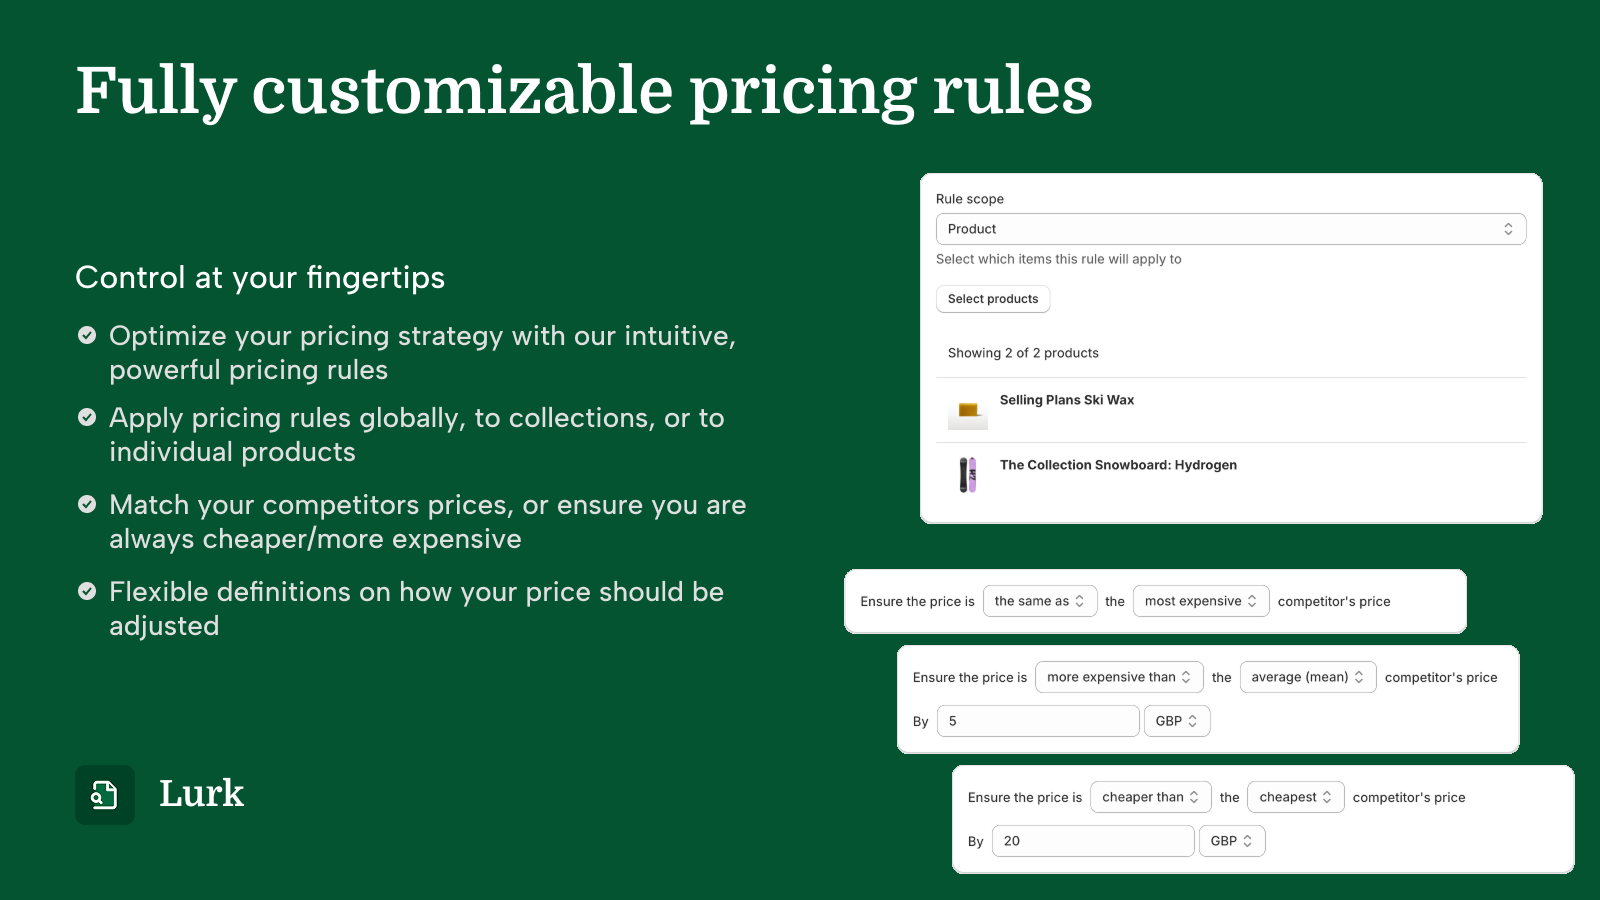1600x900 pixels.
Task: Open the Rule scope Product dropdown
Action: [x=1231, y=229]
